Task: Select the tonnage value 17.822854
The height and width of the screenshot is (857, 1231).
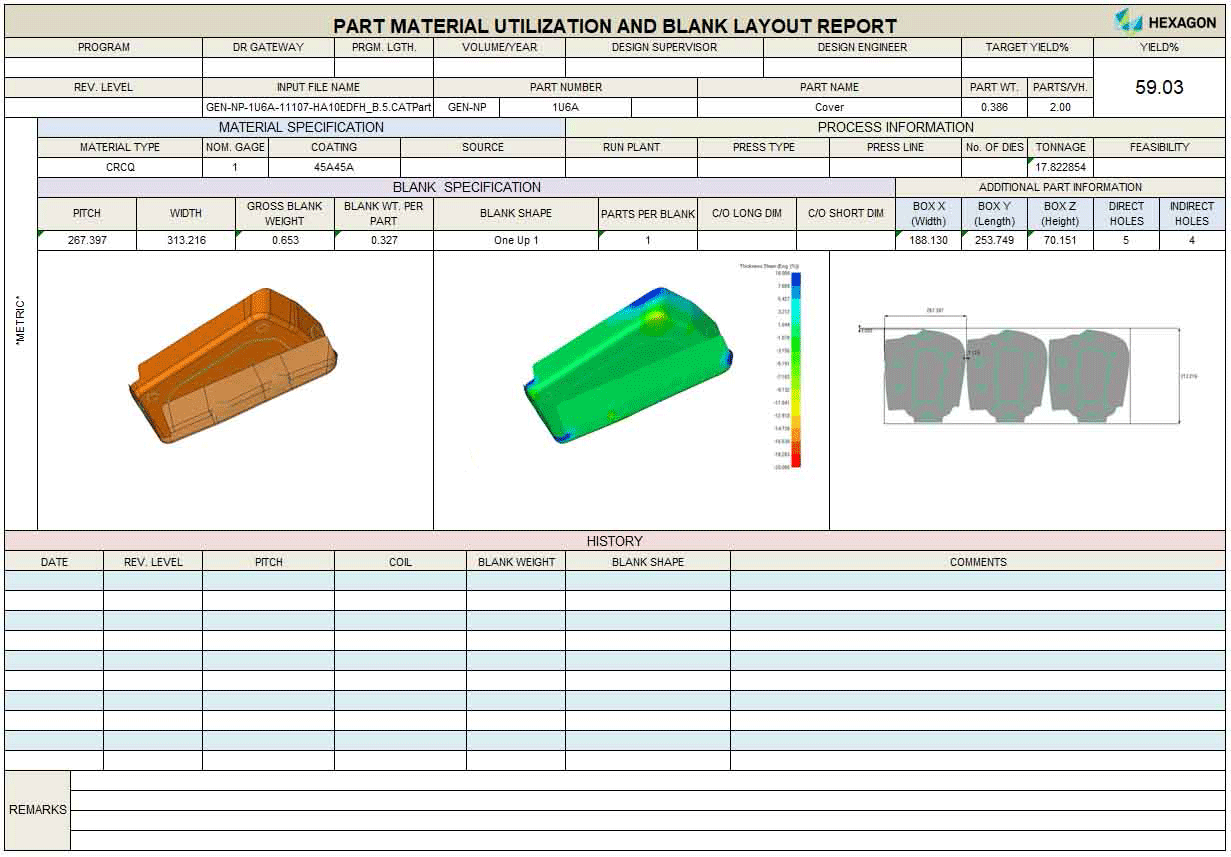Action: tap(1060, 168)
